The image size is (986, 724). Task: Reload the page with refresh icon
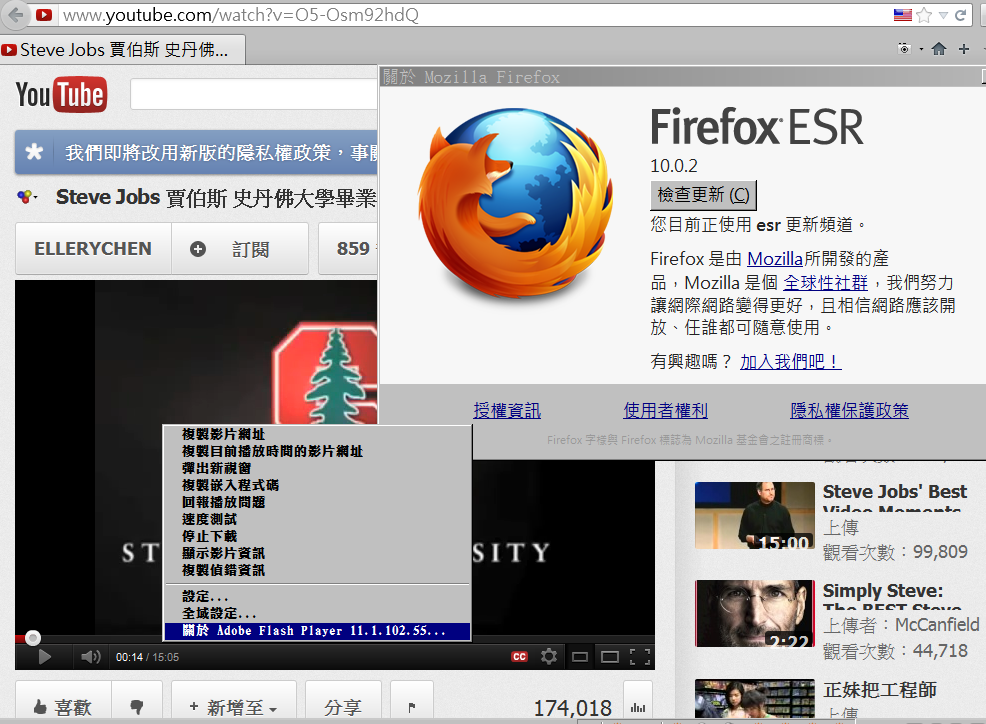960,14
